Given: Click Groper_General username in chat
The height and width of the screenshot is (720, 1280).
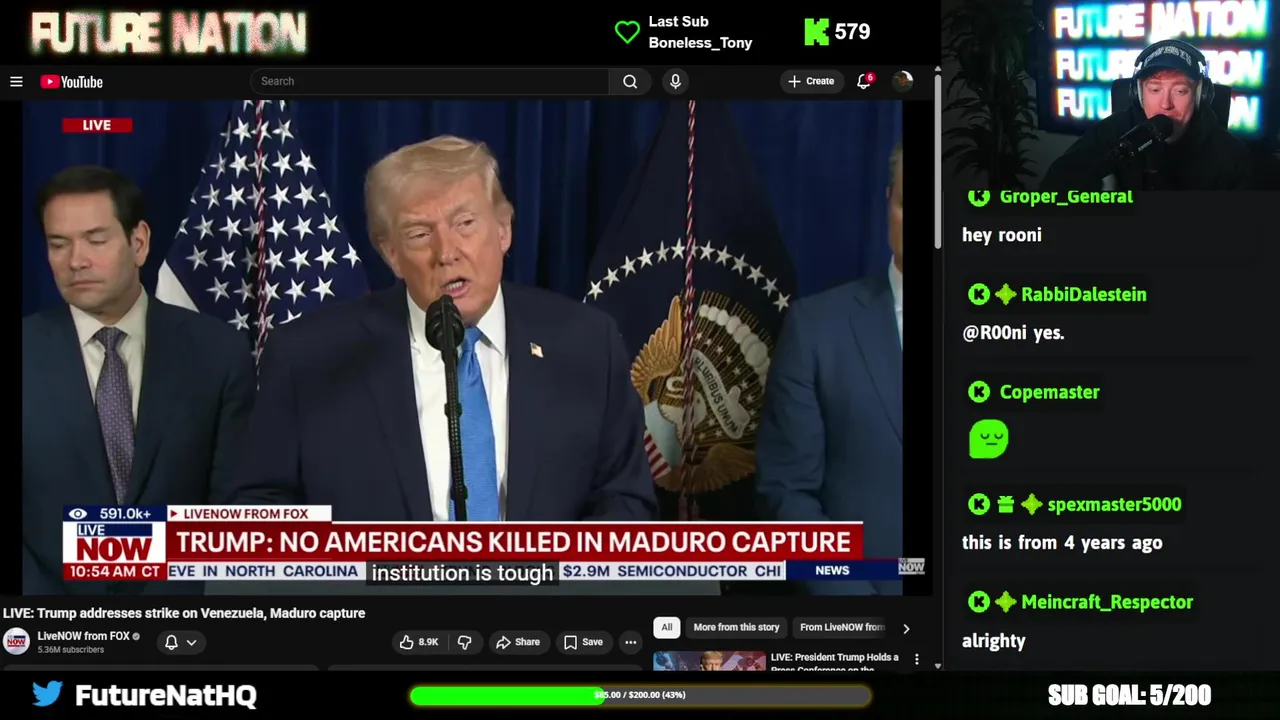Looking at the screenshot, I should pos(1066,196).
